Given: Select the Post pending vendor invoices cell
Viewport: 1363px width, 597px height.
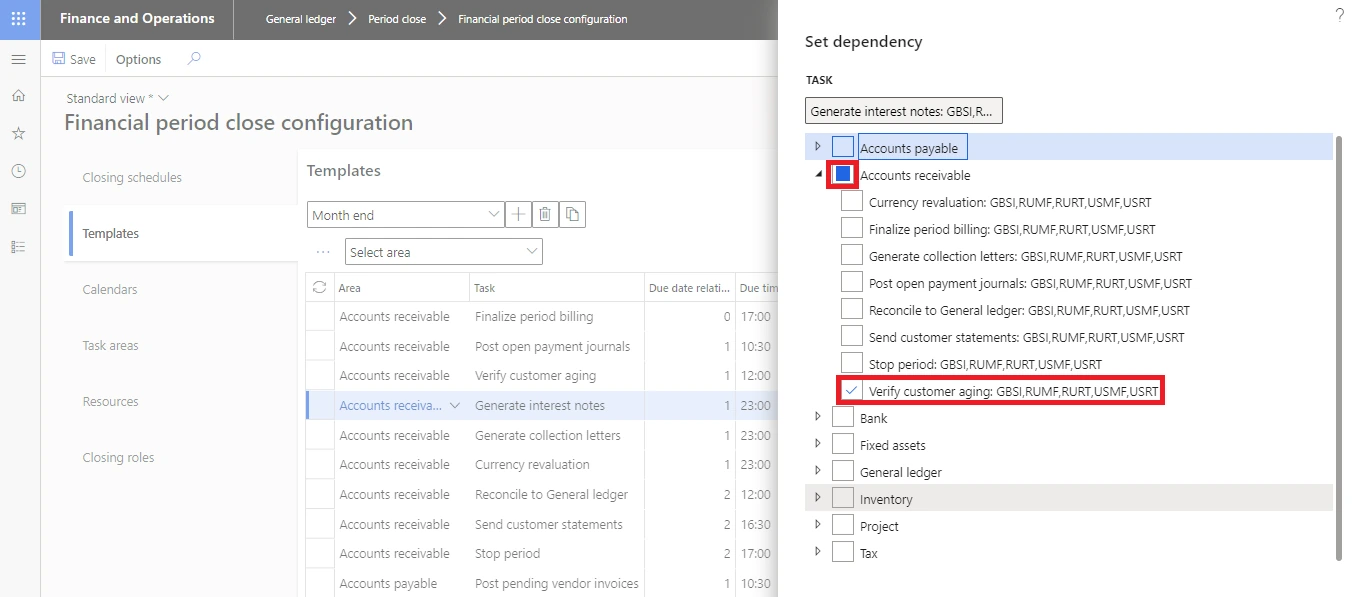Looking at the screenshot, I should (x=556, y=583).
